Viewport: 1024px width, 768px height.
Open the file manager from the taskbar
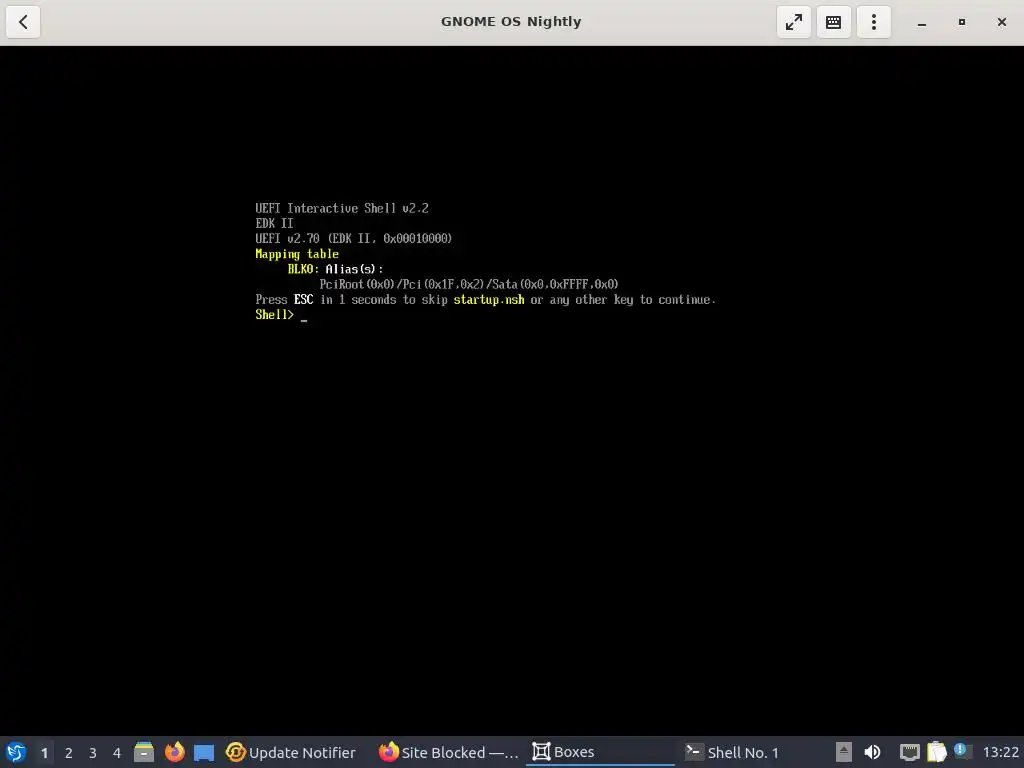click(144, 752)
